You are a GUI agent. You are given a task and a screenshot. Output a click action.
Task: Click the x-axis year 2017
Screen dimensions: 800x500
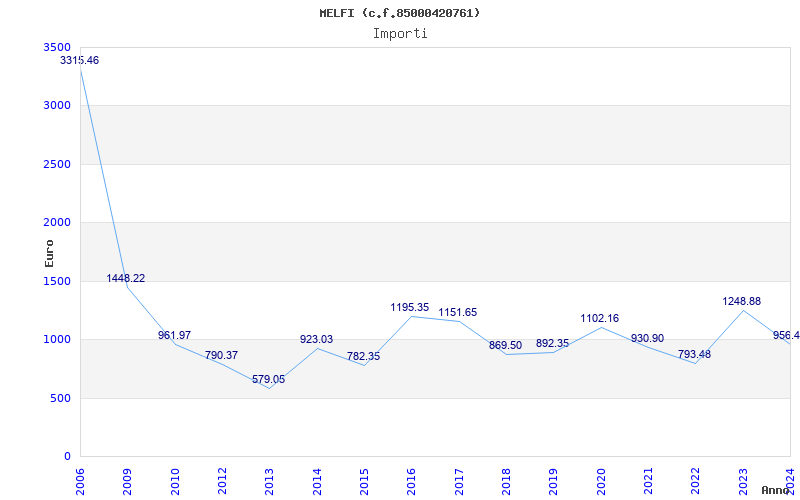click(x=459, y=481)
